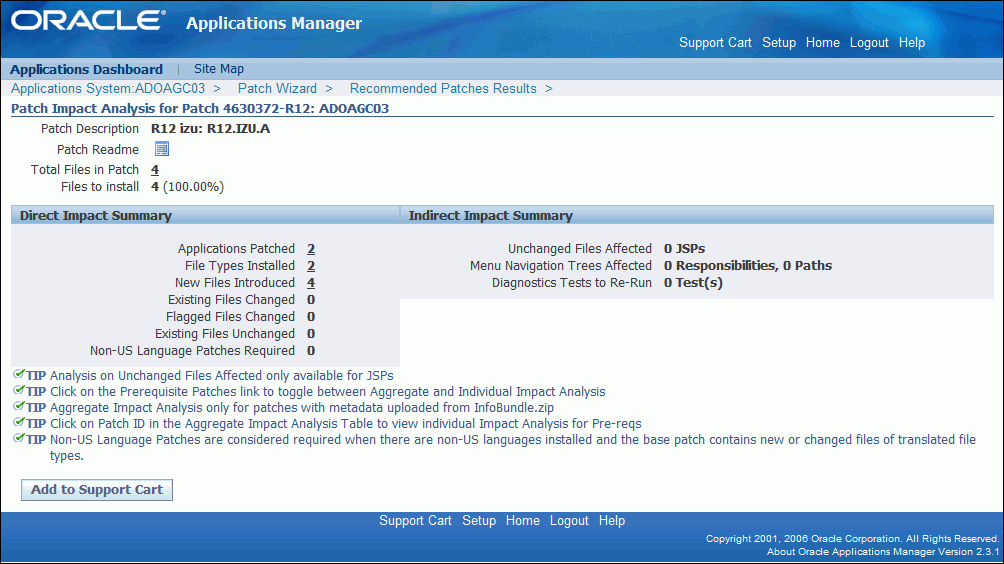The image size is (1004, 564).
Task: Select the Existing Files Changed value
Action: click(x=311, y=300)
